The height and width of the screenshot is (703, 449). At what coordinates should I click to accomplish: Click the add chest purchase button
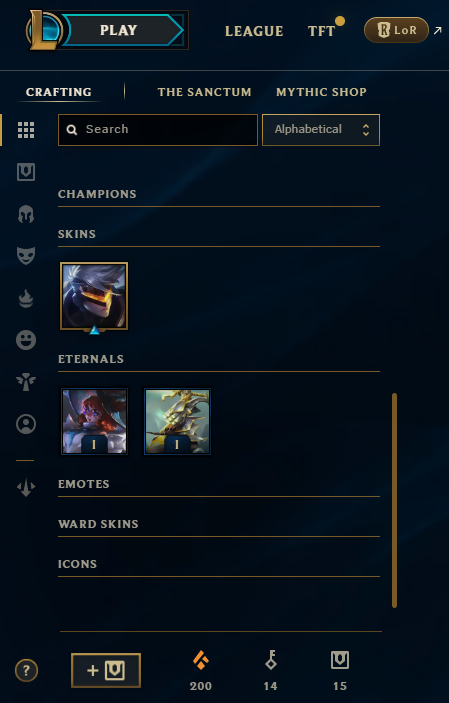[106, 670]
